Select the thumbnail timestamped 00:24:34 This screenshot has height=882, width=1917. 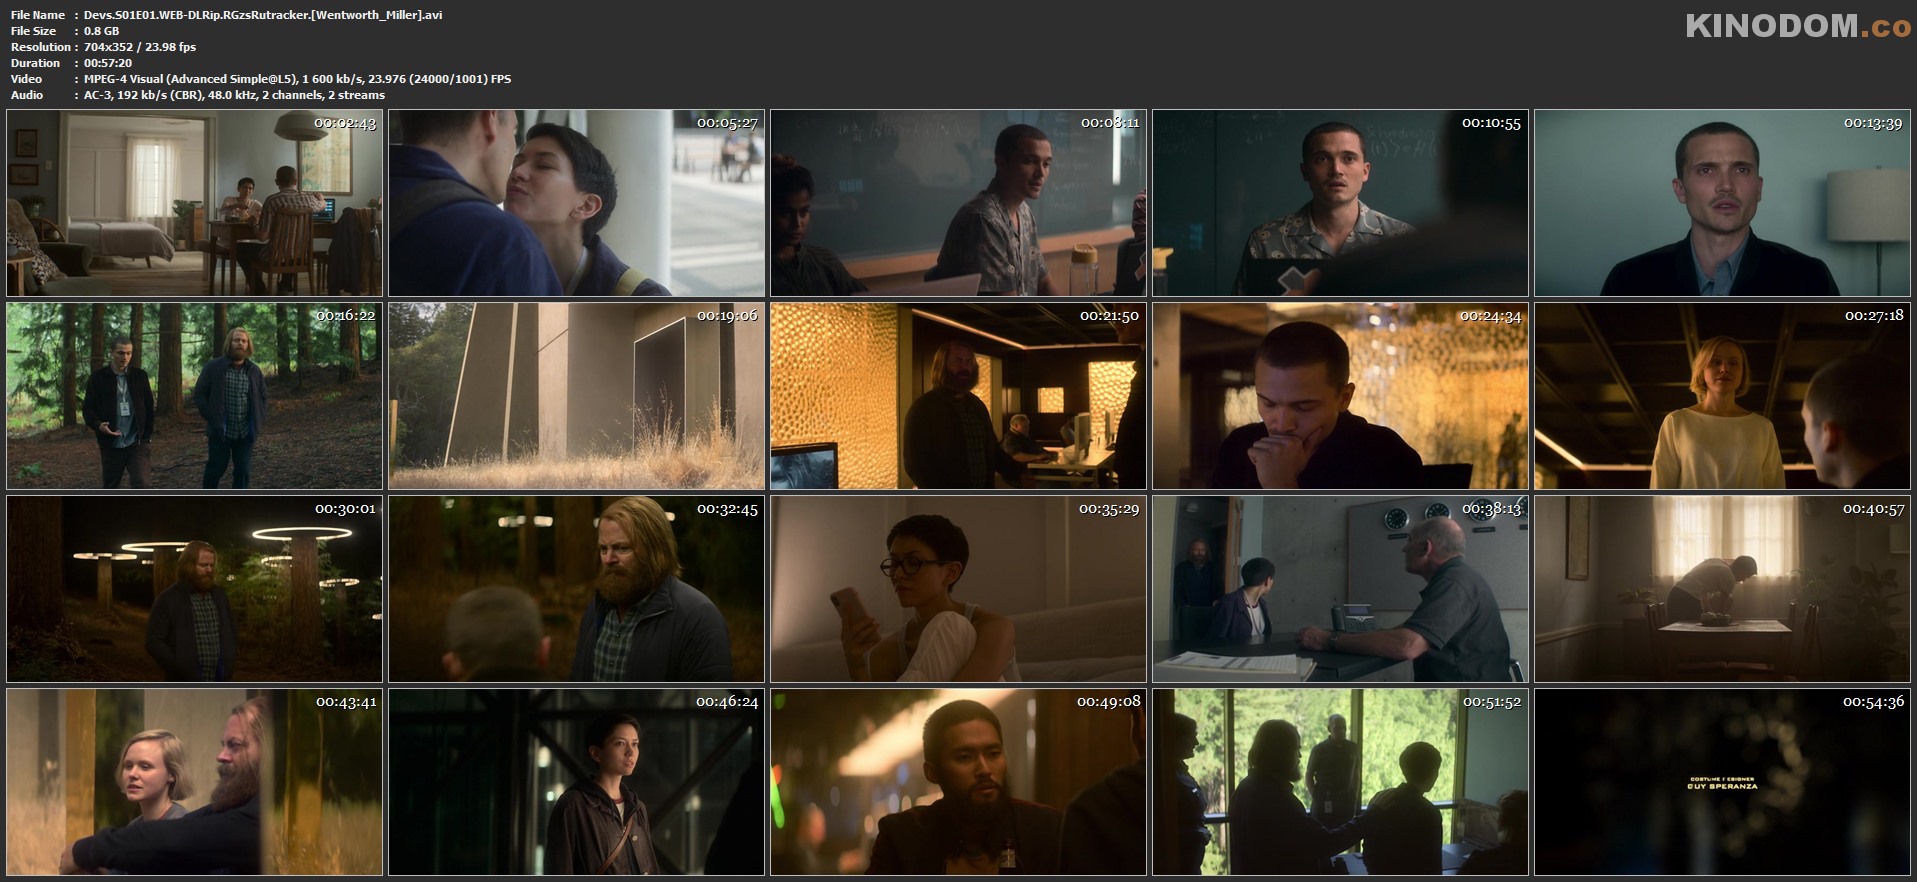1341,396
